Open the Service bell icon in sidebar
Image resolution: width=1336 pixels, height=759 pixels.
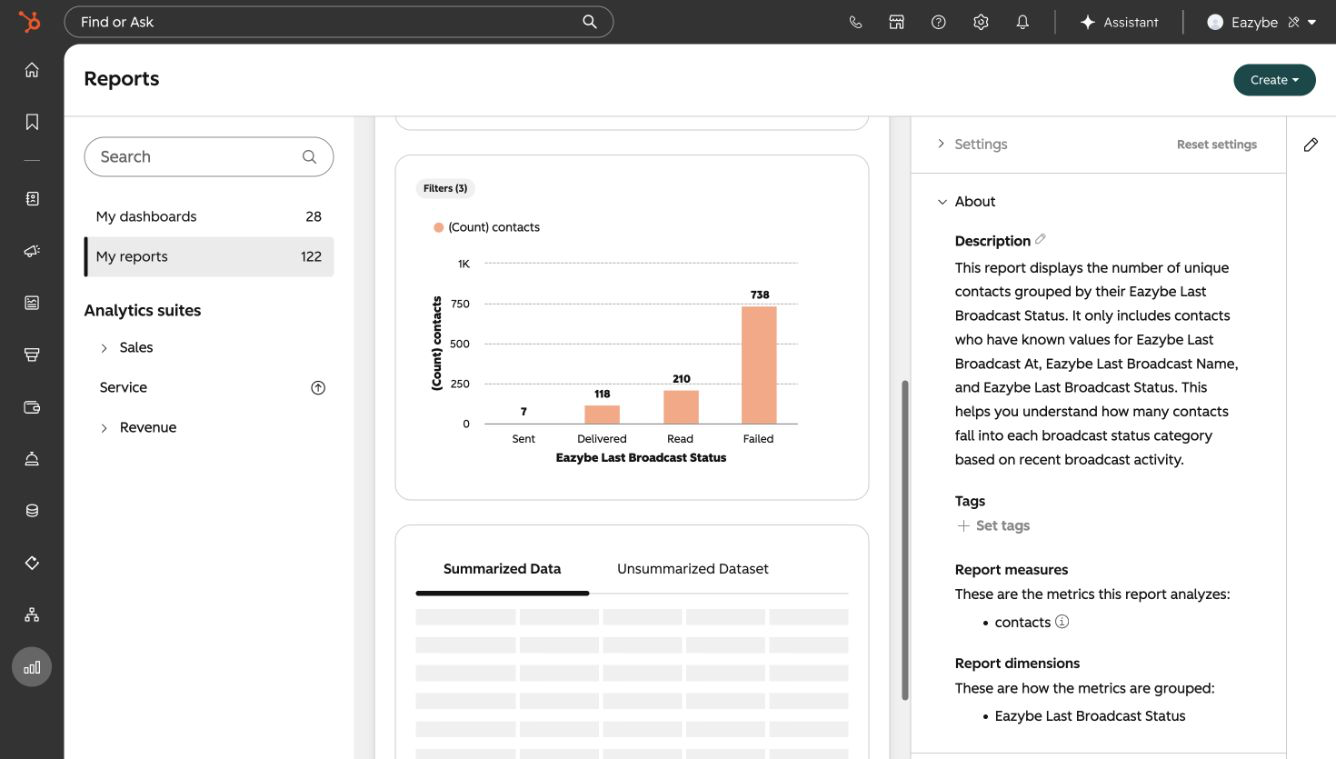pos(32,459)
